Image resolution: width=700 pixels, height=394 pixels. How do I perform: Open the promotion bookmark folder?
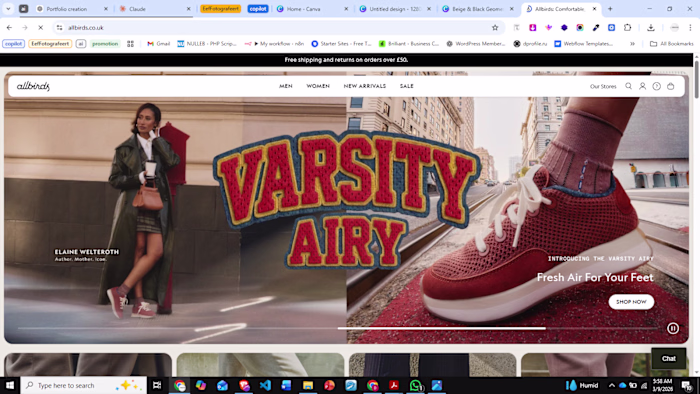point(105,44)
